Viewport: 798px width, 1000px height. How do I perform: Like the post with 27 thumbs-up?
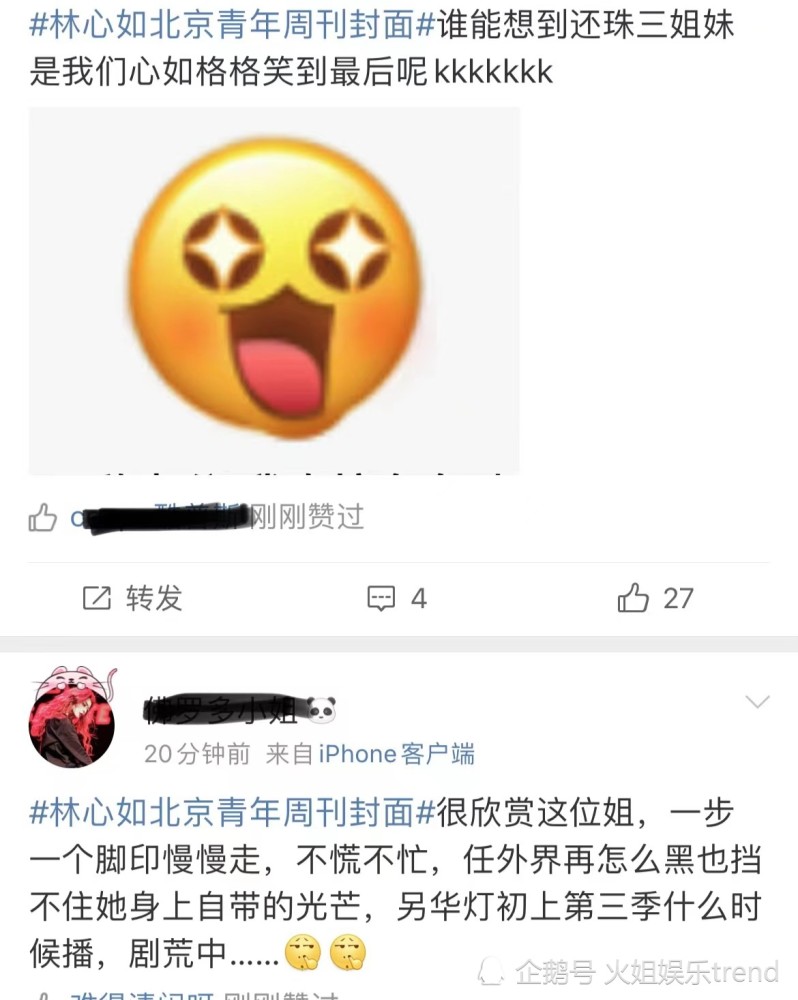click(x=633, y=598)
